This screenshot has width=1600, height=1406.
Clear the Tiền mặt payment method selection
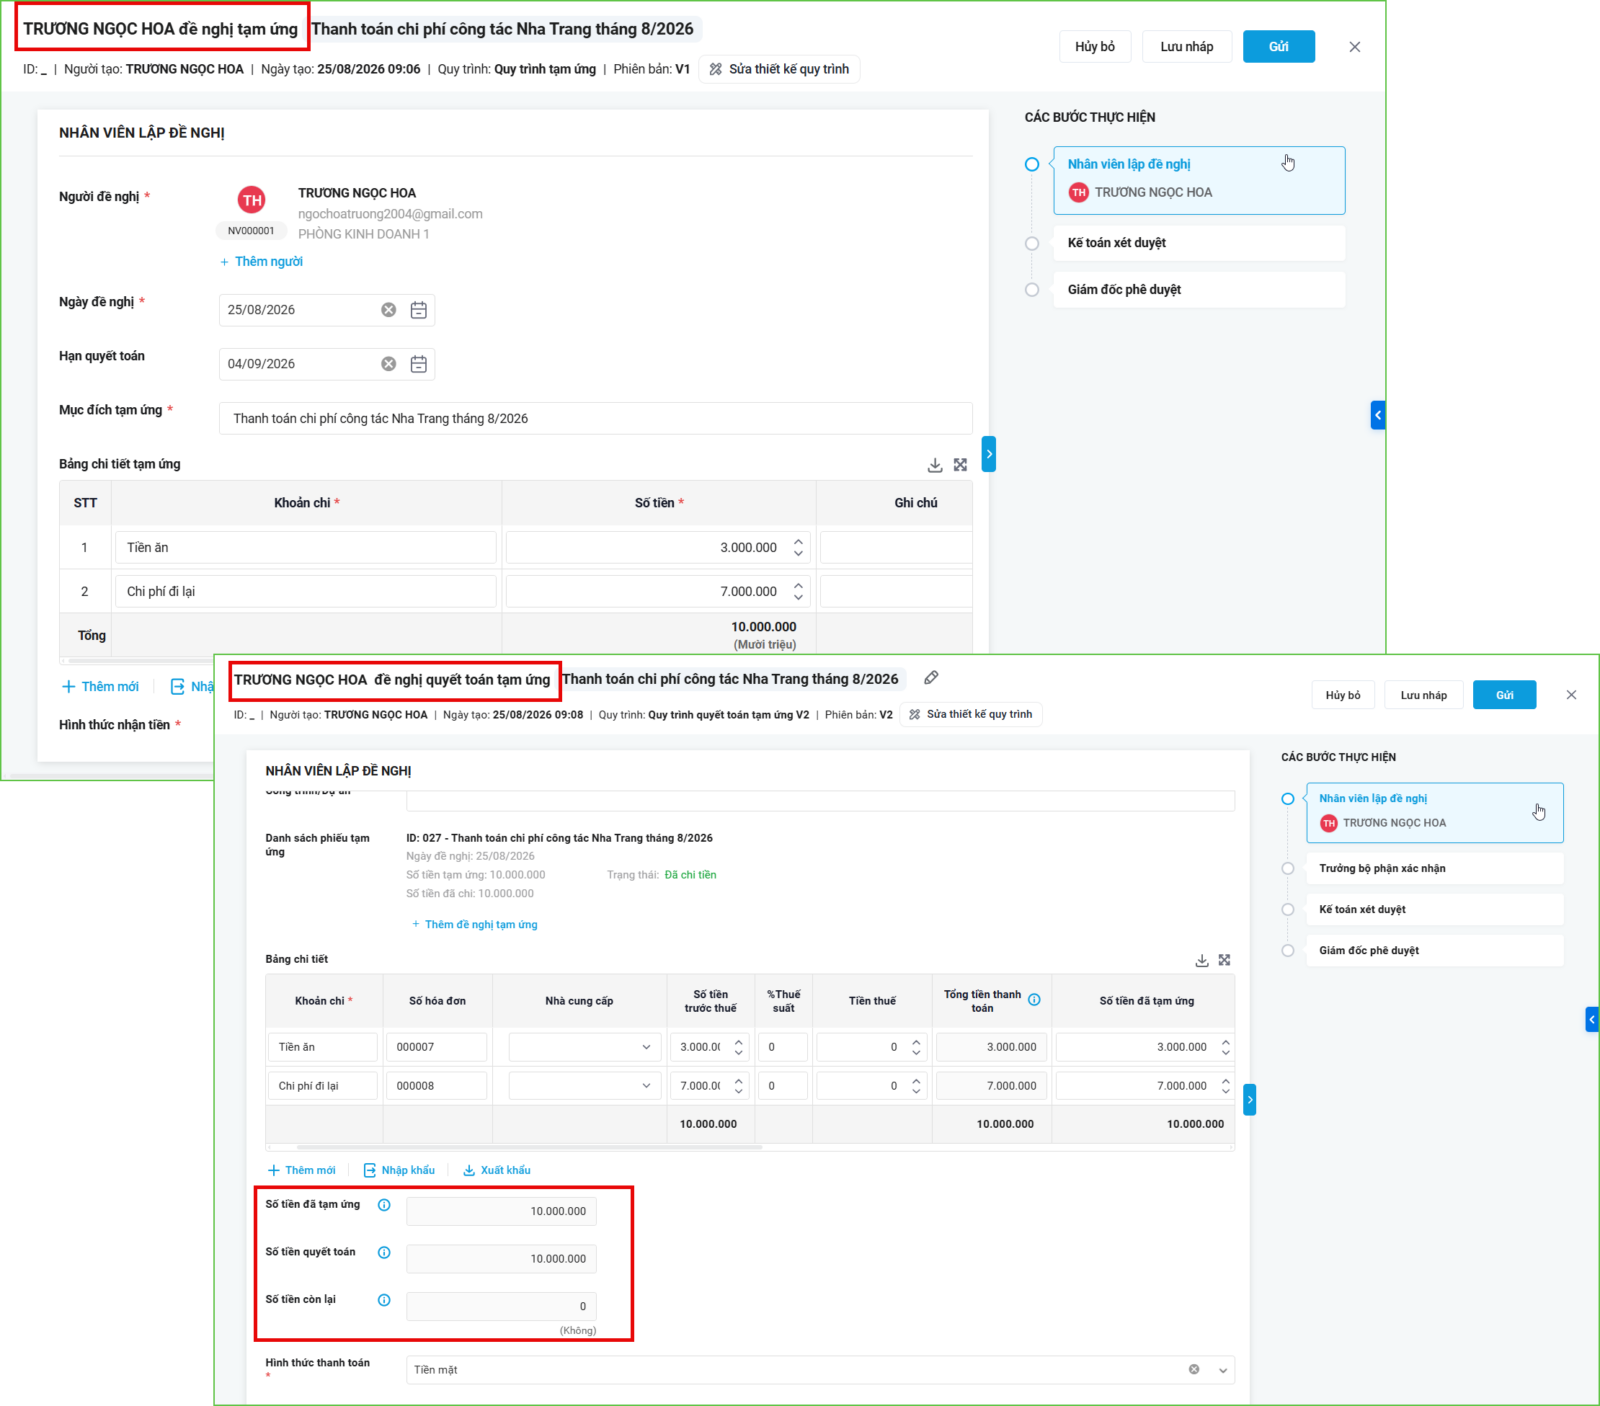pyautogui.click(x=1194, y=1369)
